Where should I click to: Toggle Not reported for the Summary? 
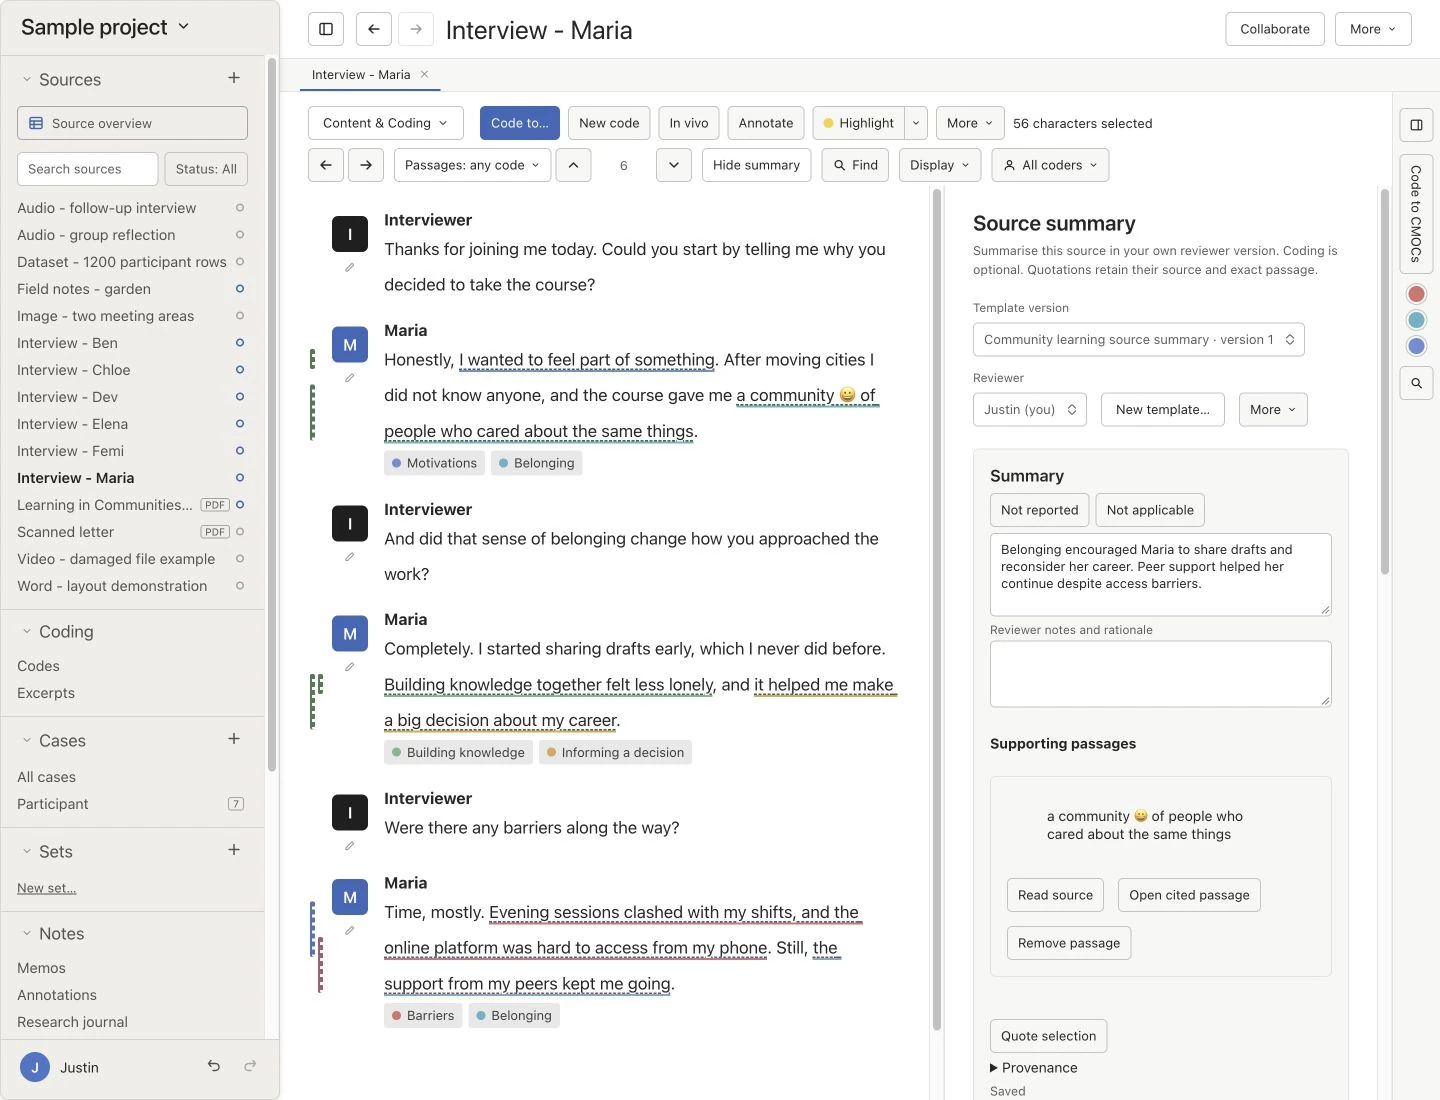(1040, 510)
